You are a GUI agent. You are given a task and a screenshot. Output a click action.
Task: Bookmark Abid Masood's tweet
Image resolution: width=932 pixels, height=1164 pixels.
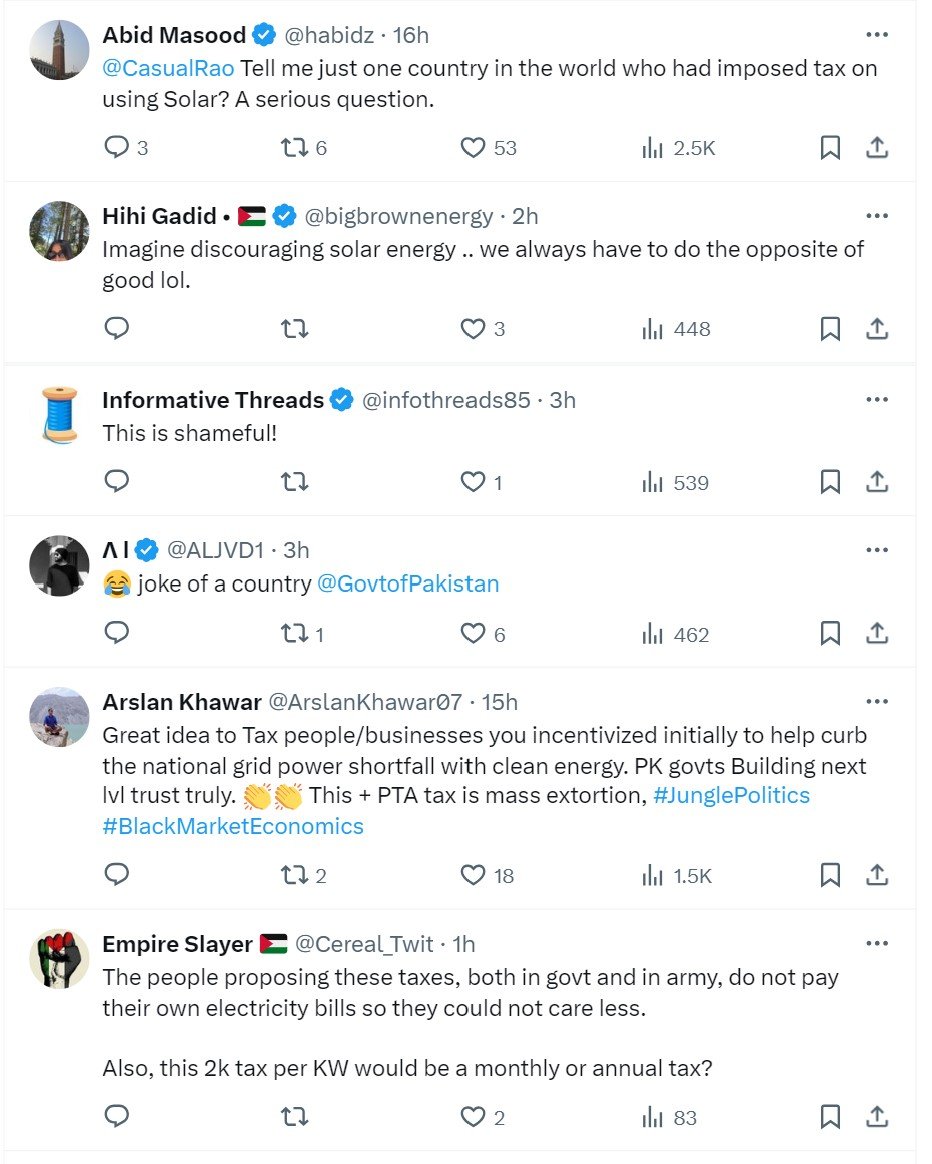click(830, 148)
